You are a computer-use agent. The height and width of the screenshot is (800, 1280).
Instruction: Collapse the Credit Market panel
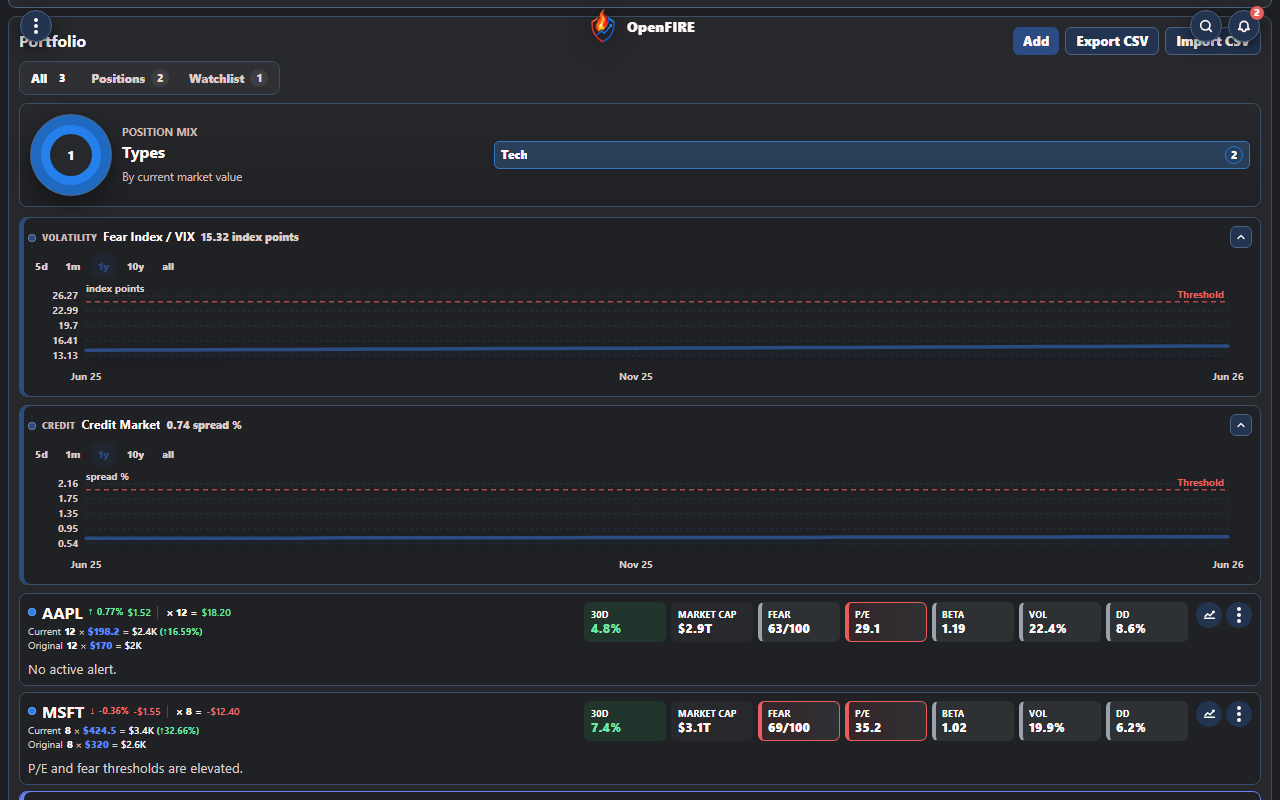click(x=1241, y=425)
